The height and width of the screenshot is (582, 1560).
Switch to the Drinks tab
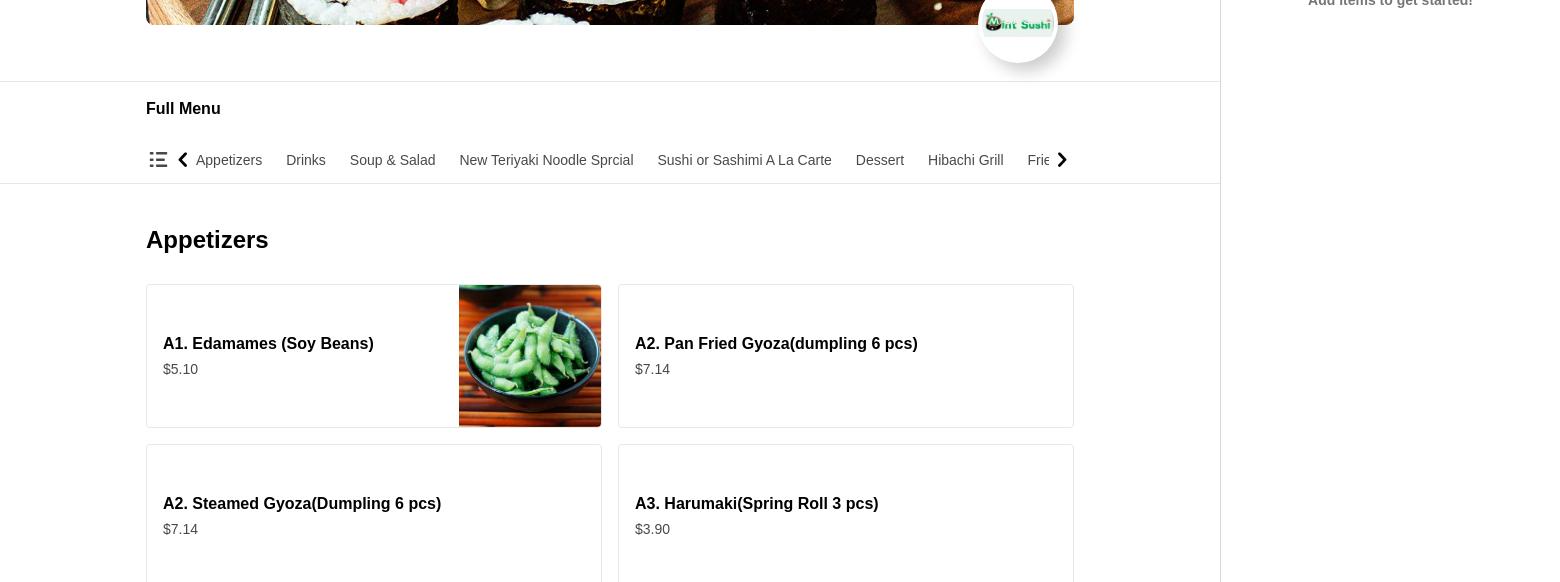[306, 160]
